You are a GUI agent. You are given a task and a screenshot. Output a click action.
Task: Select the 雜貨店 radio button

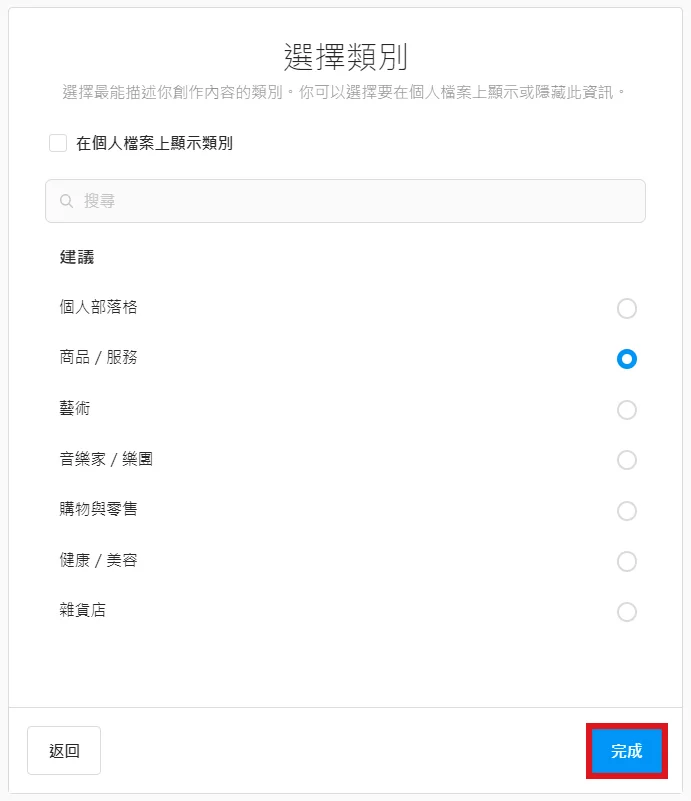tap(627, 612)
